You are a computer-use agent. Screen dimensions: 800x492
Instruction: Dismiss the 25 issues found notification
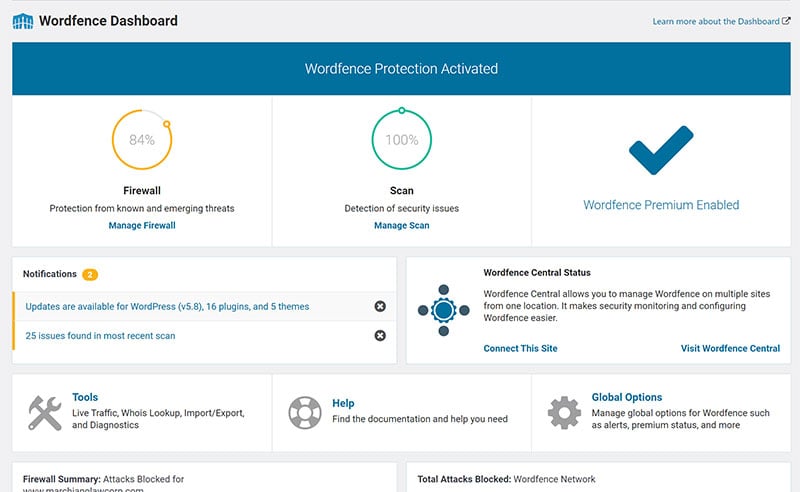[x=380, y=335]
